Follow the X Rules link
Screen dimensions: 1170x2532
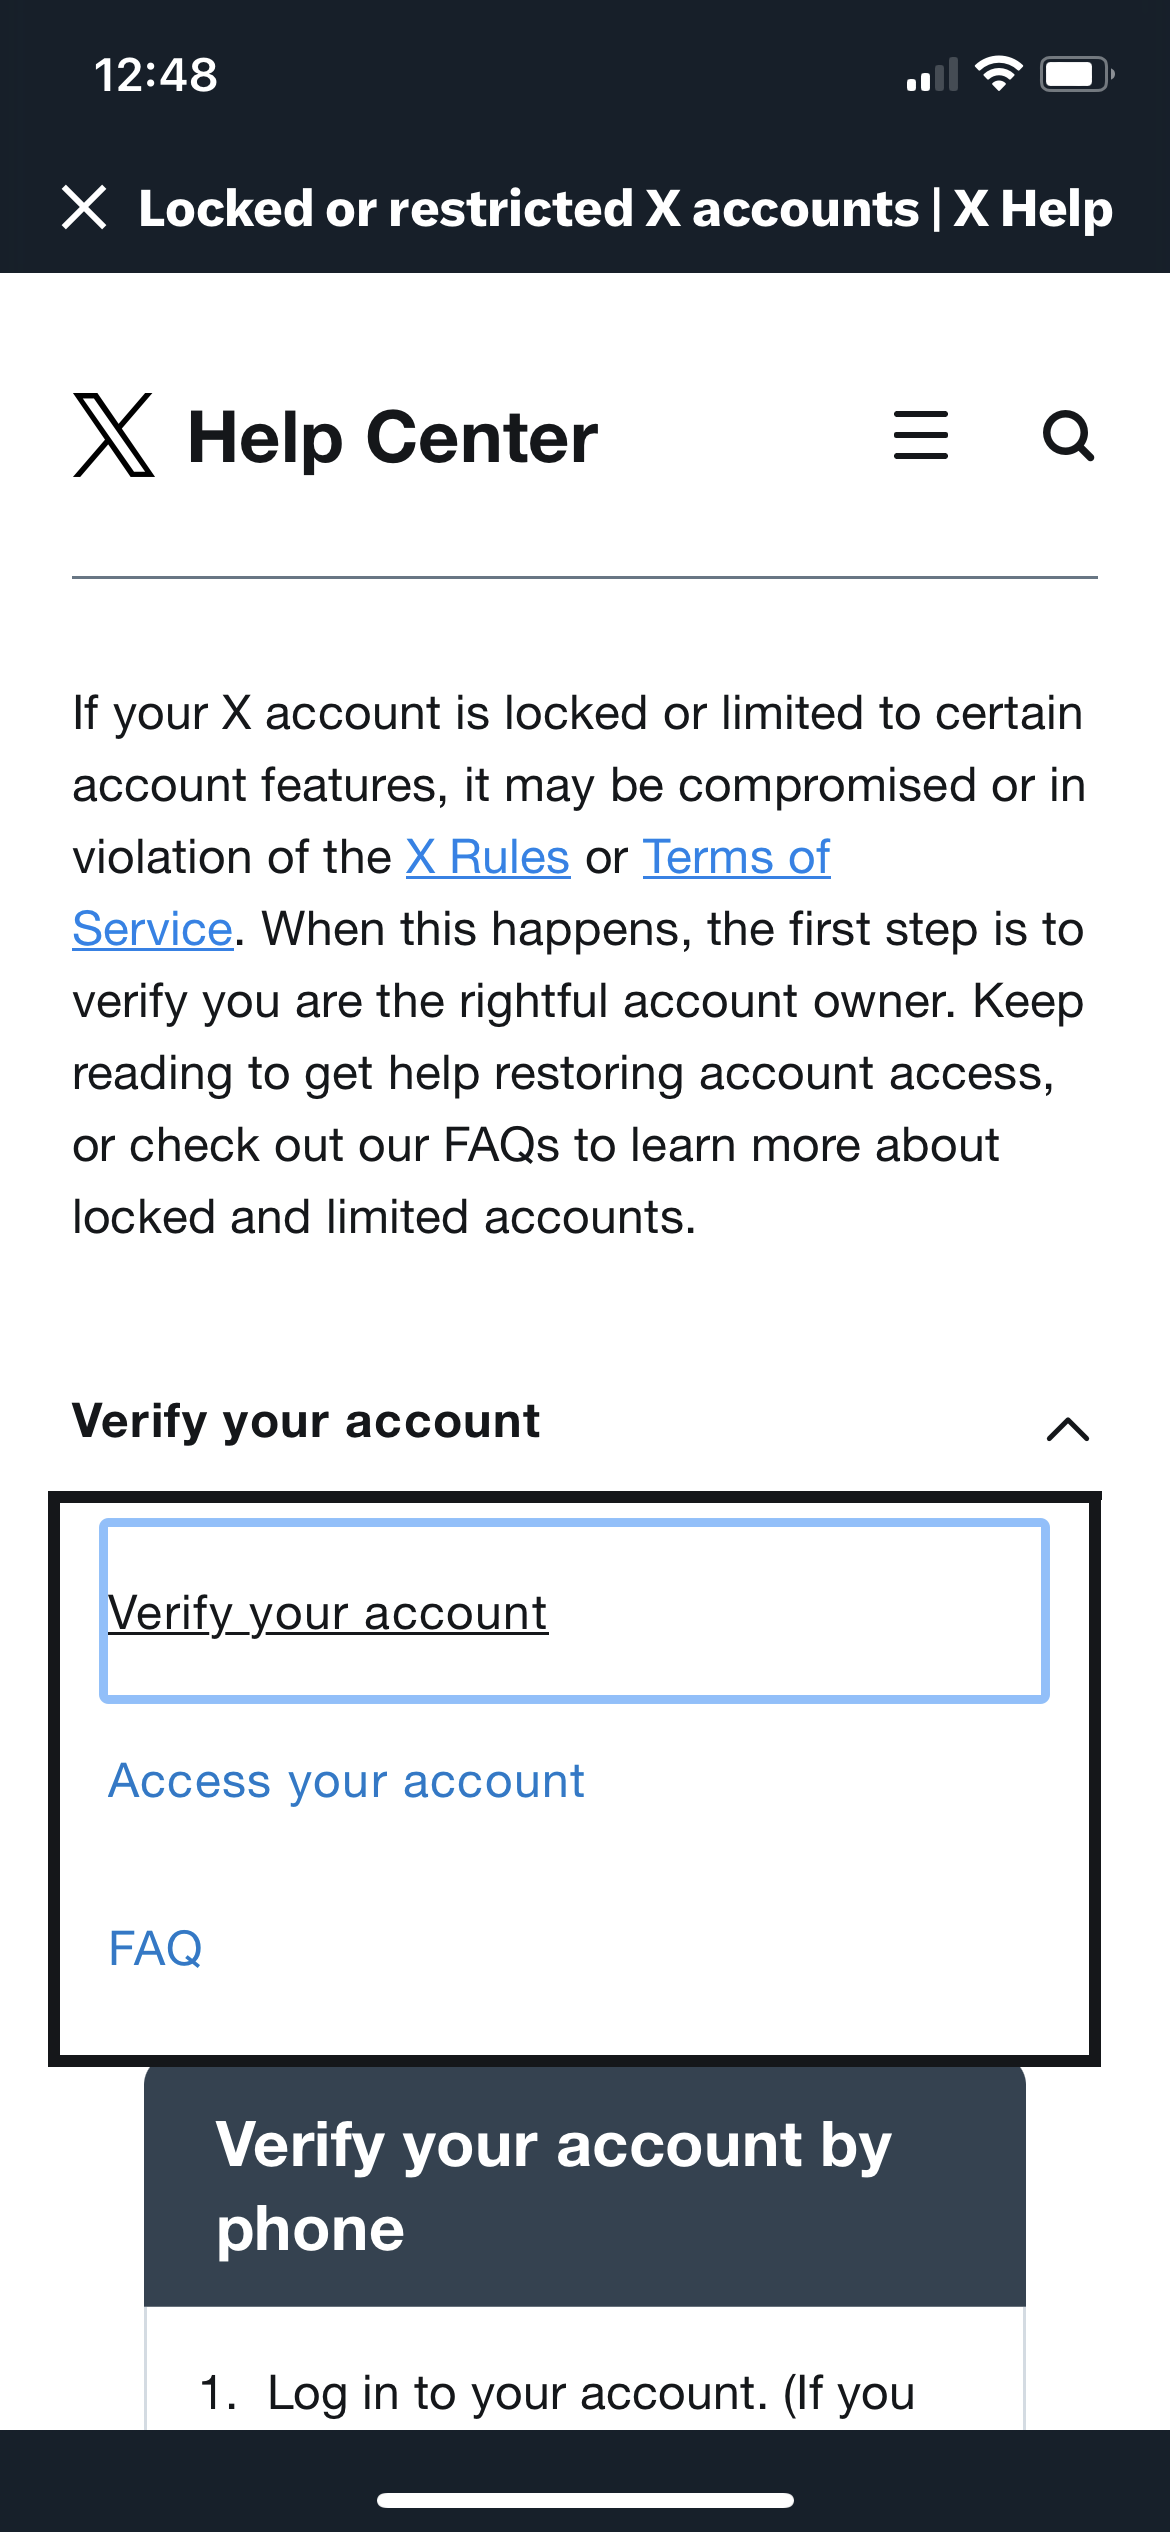tap(488, 858)
